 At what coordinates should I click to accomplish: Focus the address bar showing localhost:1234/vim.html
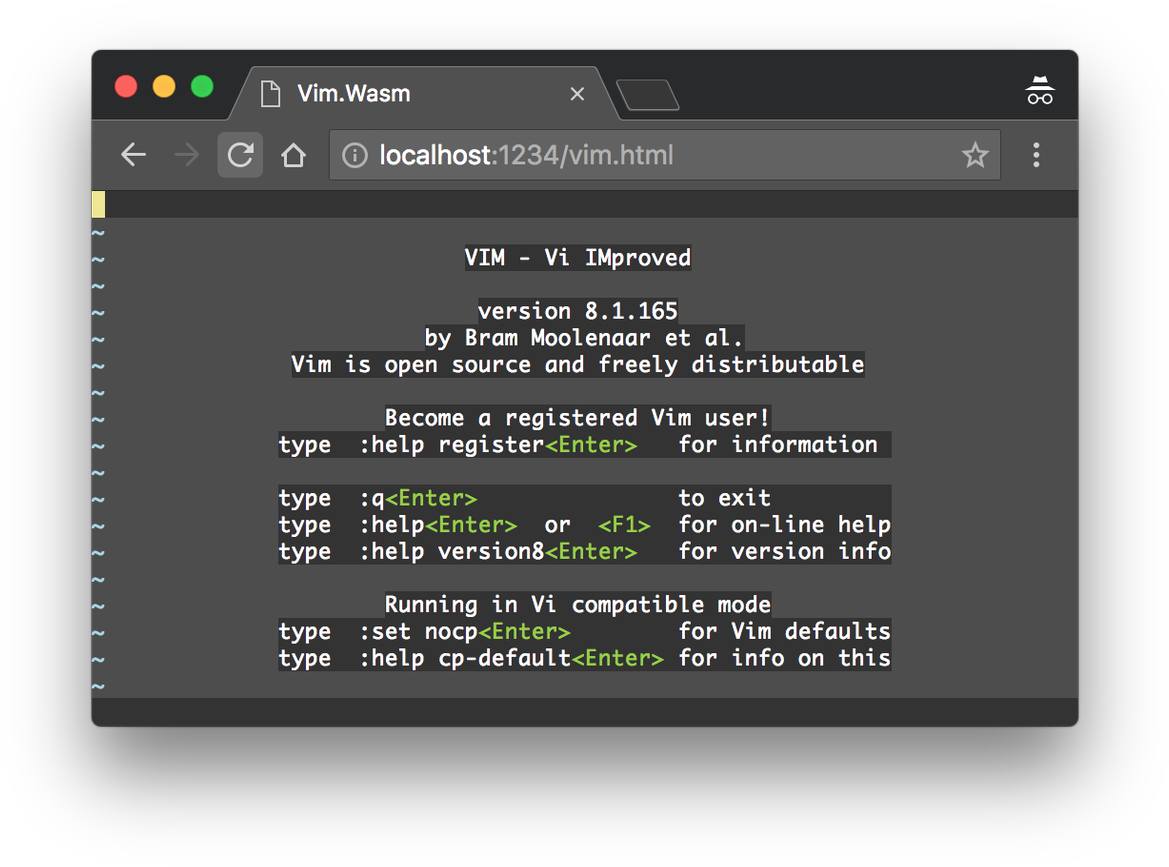[x=664, y=155]
